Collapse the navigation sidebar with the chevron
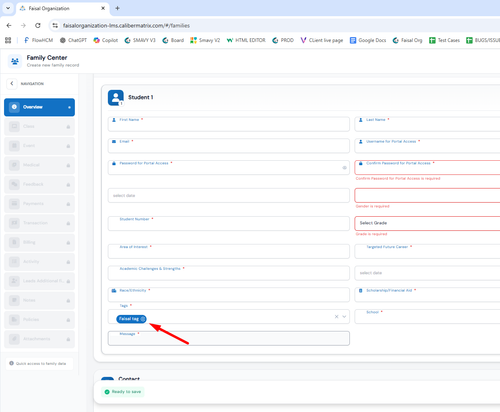This screenshot has width=500, height=412. [12, 83]
